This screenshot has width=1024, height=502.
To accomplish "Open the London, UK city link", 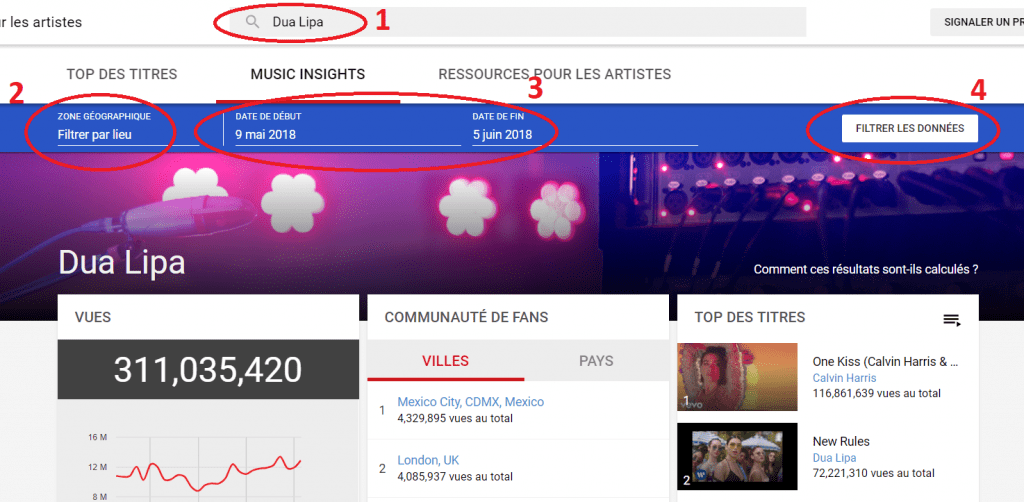I will click(x=428, y=460).
